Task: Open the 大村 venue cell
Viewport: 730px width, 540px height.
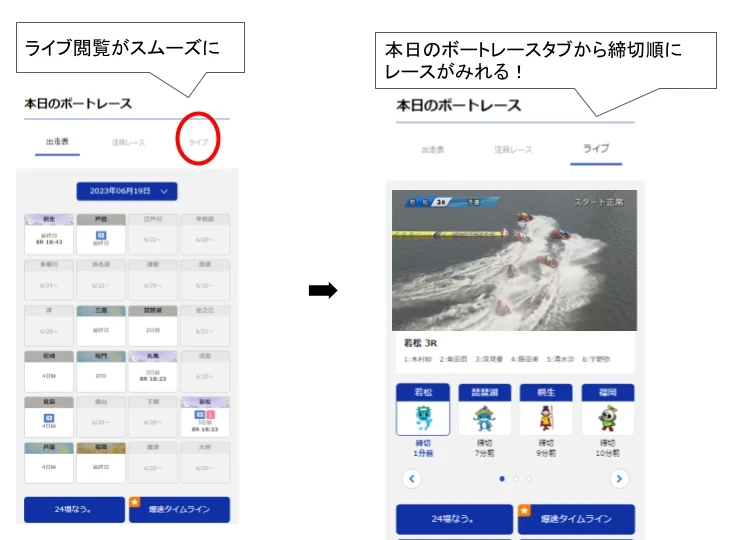Action: pos(205,462)
